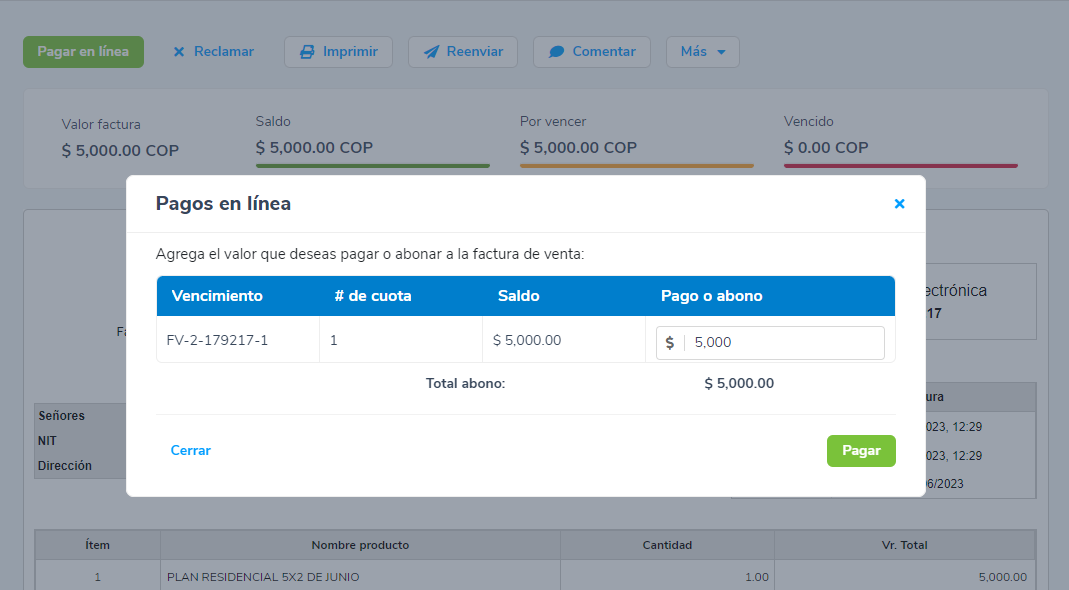
Task: Click the Reclamar X icon
Action: point(179,52)
